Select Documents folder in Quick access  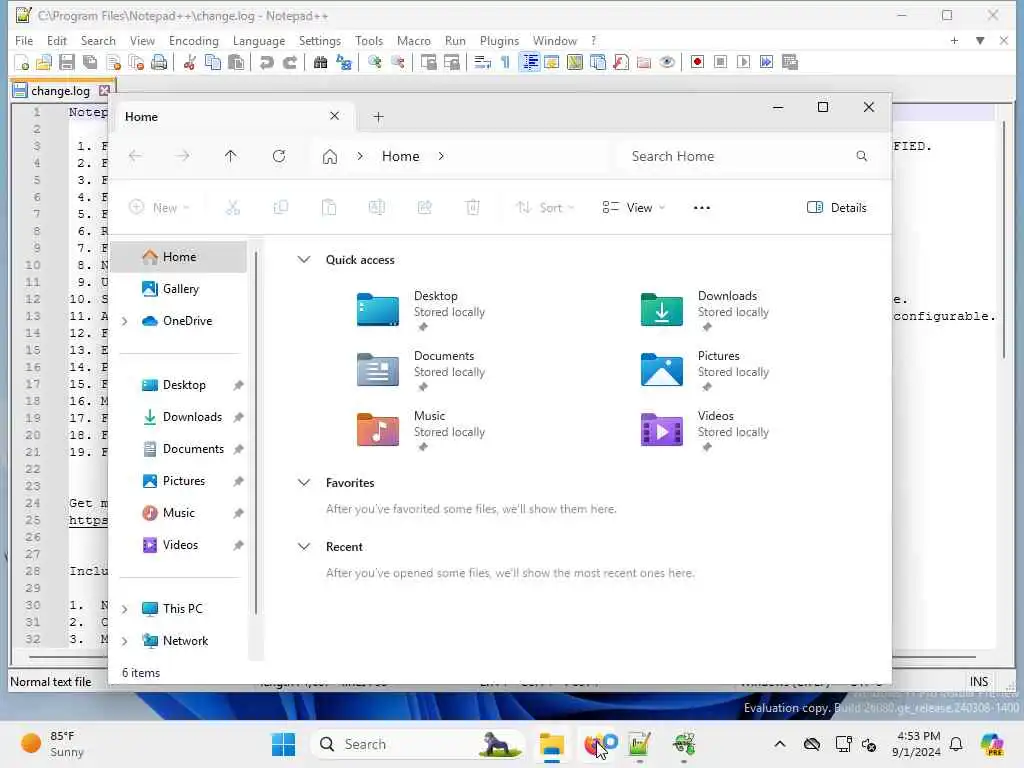421,370
